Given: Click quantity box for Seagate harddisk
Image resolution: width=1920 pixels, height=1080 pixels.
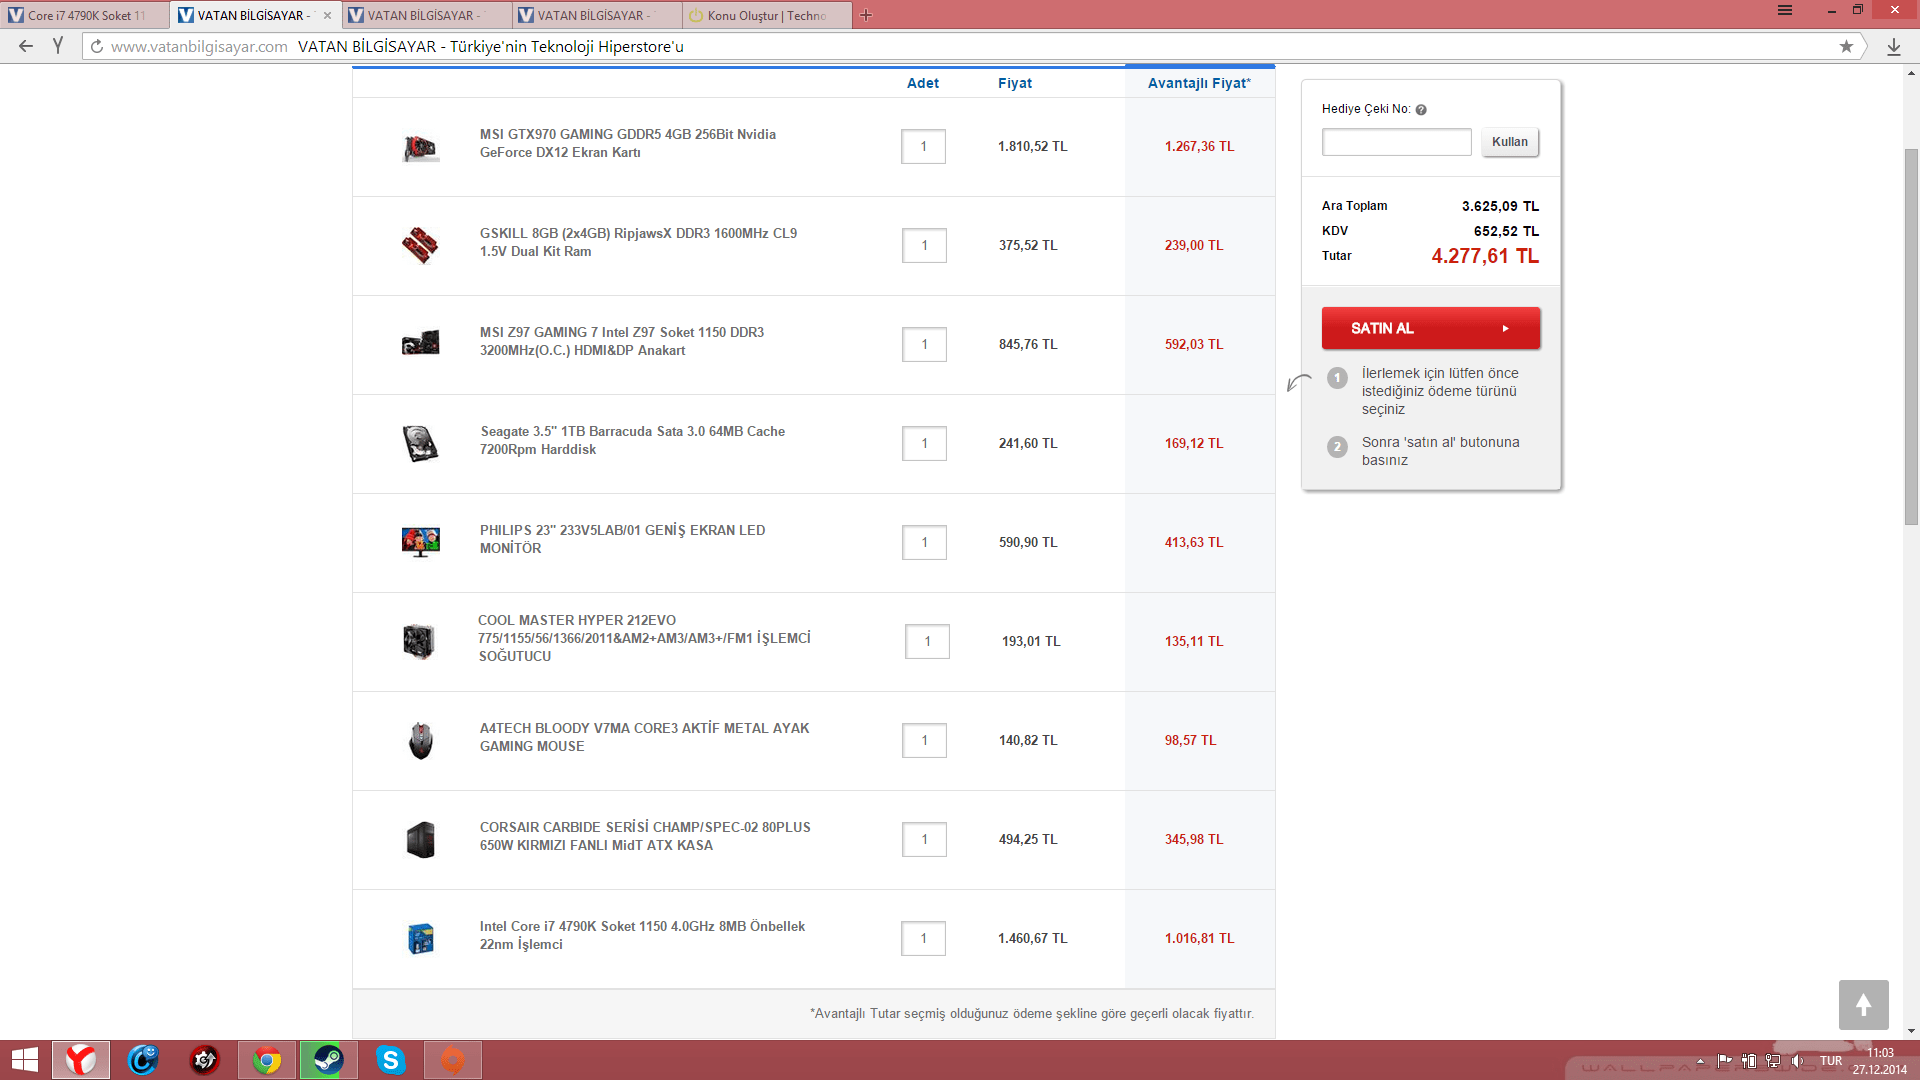Looking at the screenshot, I should pos(924,443).
